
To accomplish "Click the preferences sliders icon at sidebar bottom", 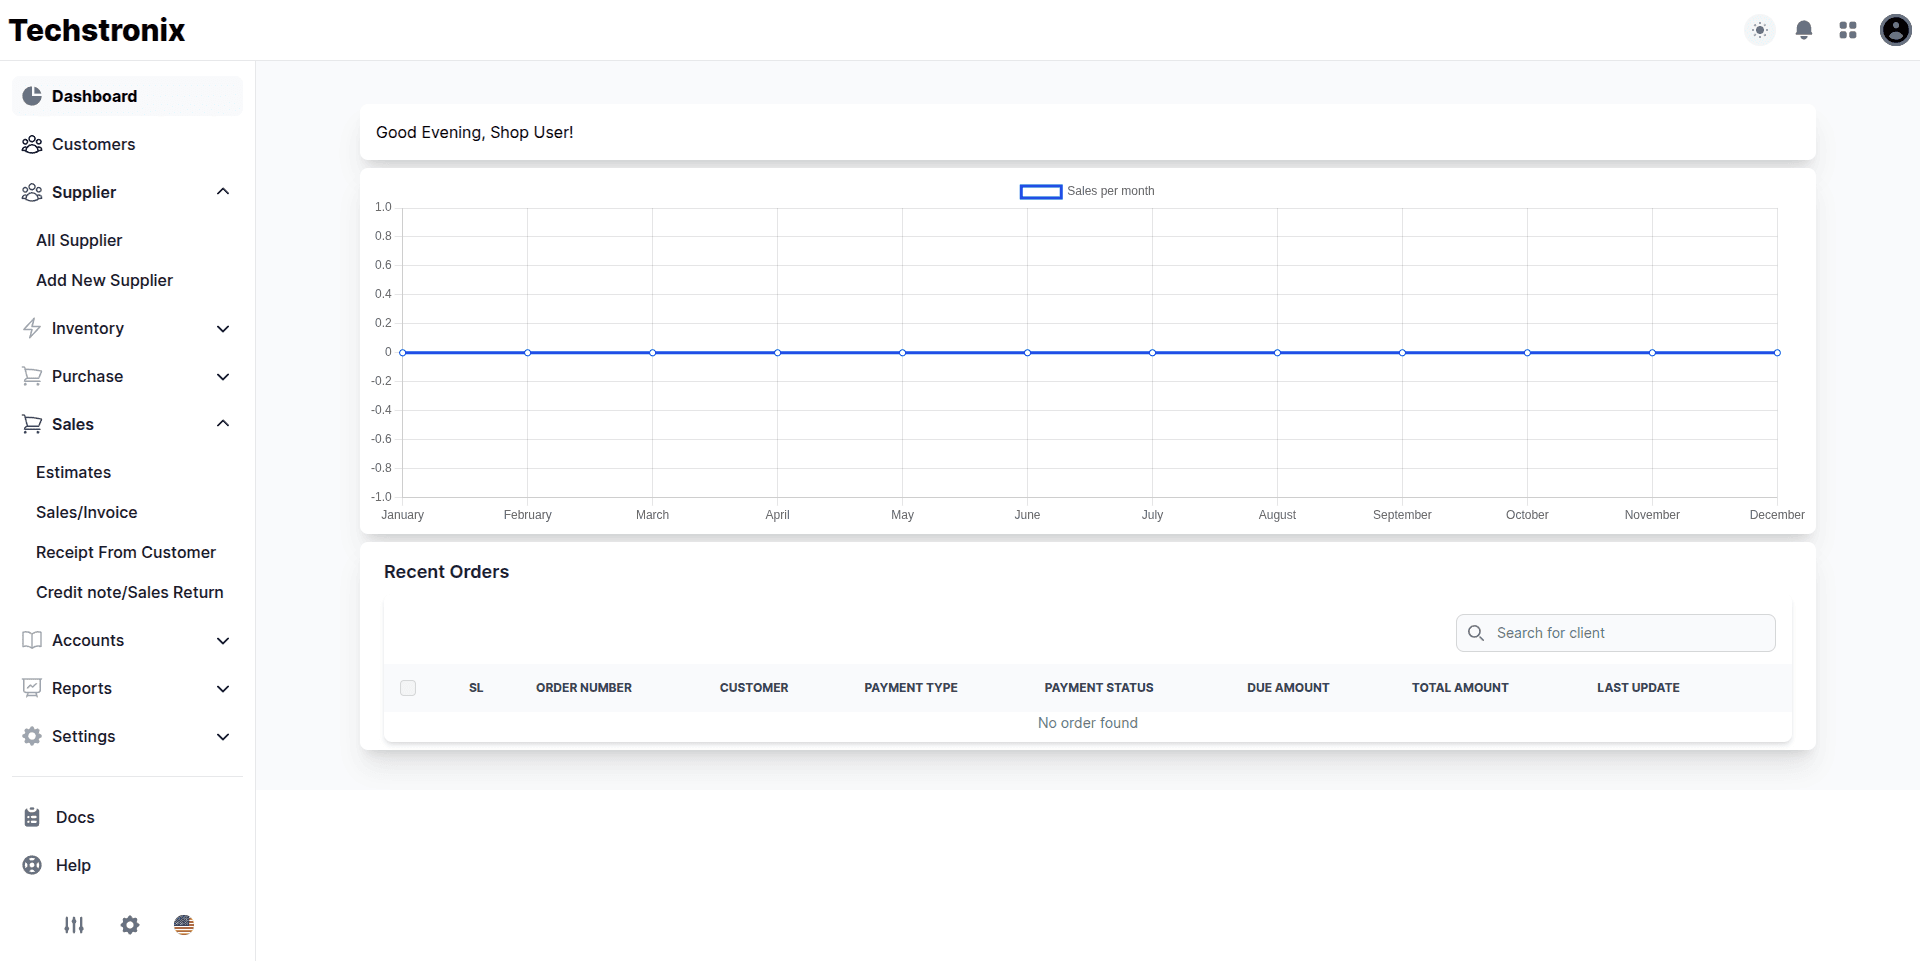I will click(73, 925).
